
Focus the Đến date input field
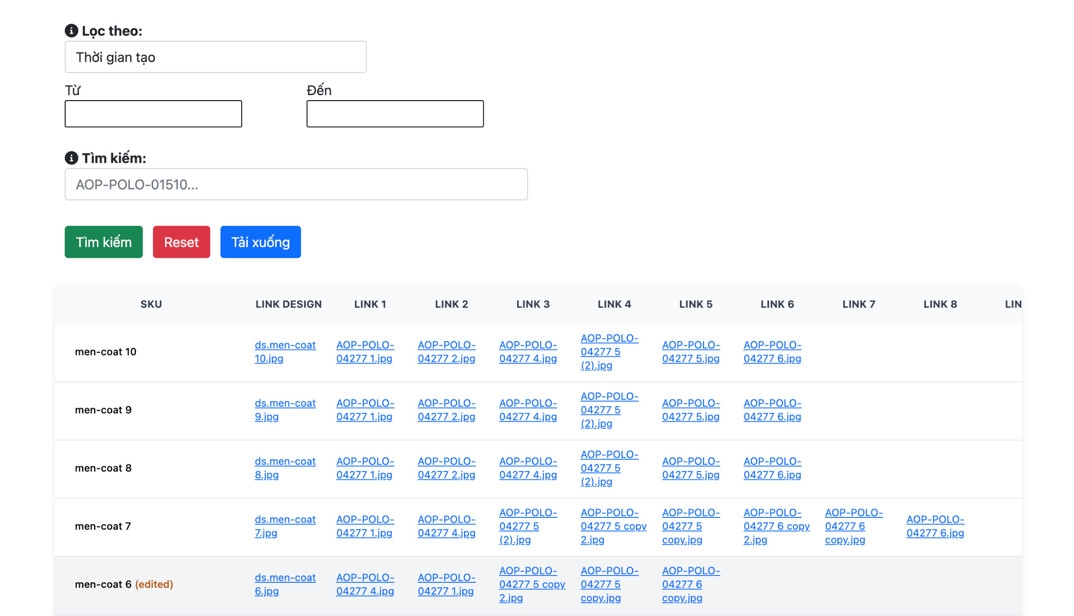pyautogui.click(x=395, y=114)
